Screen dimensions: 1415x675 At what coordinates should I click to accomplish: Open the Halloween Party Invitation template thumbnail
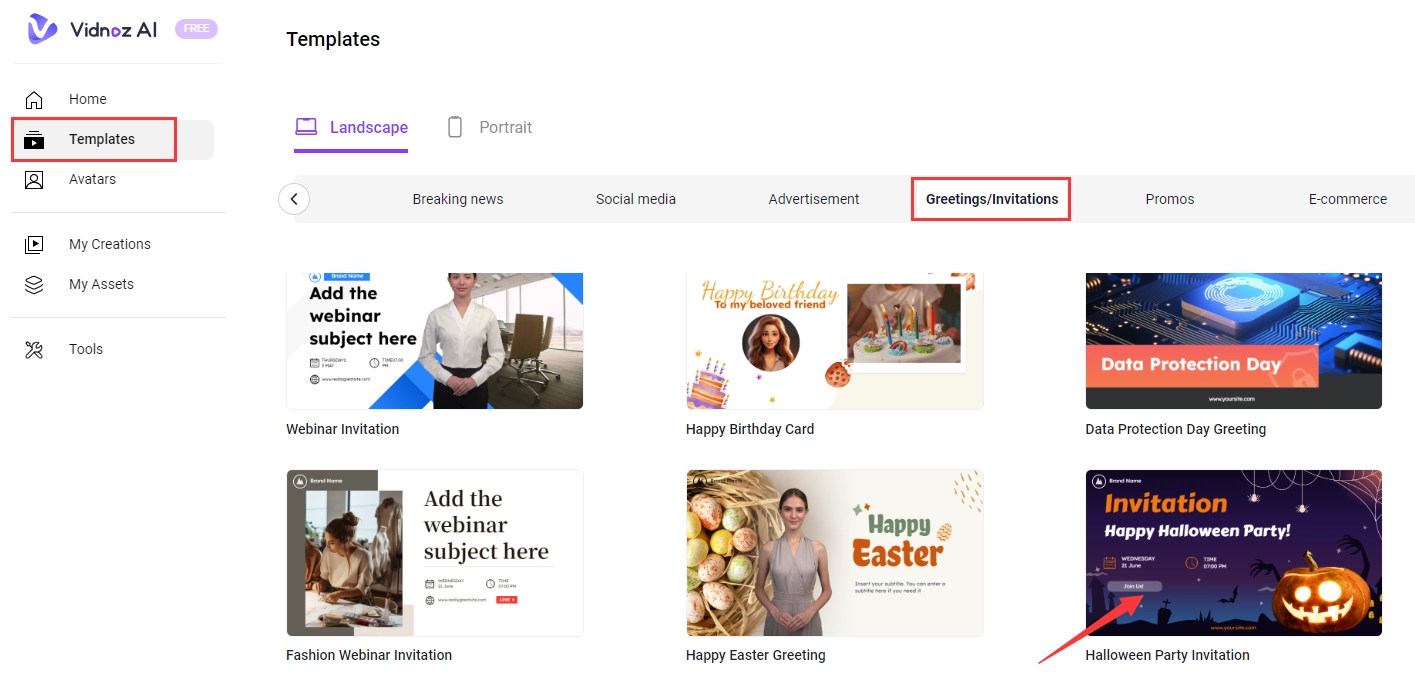coord(1233,552)
